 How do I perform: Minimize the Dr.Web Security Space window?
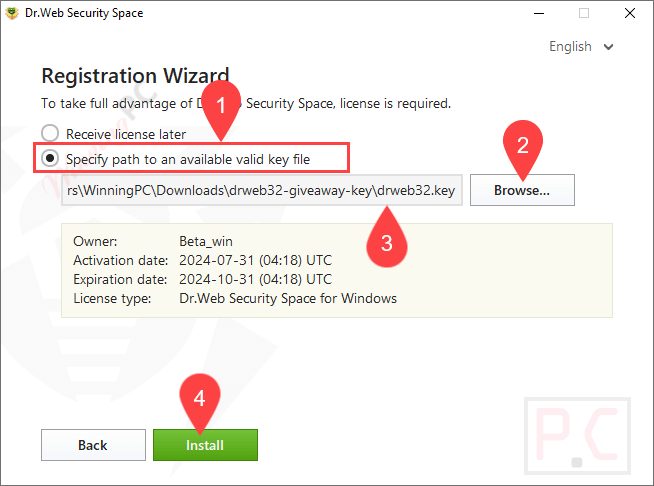[539, 13]
